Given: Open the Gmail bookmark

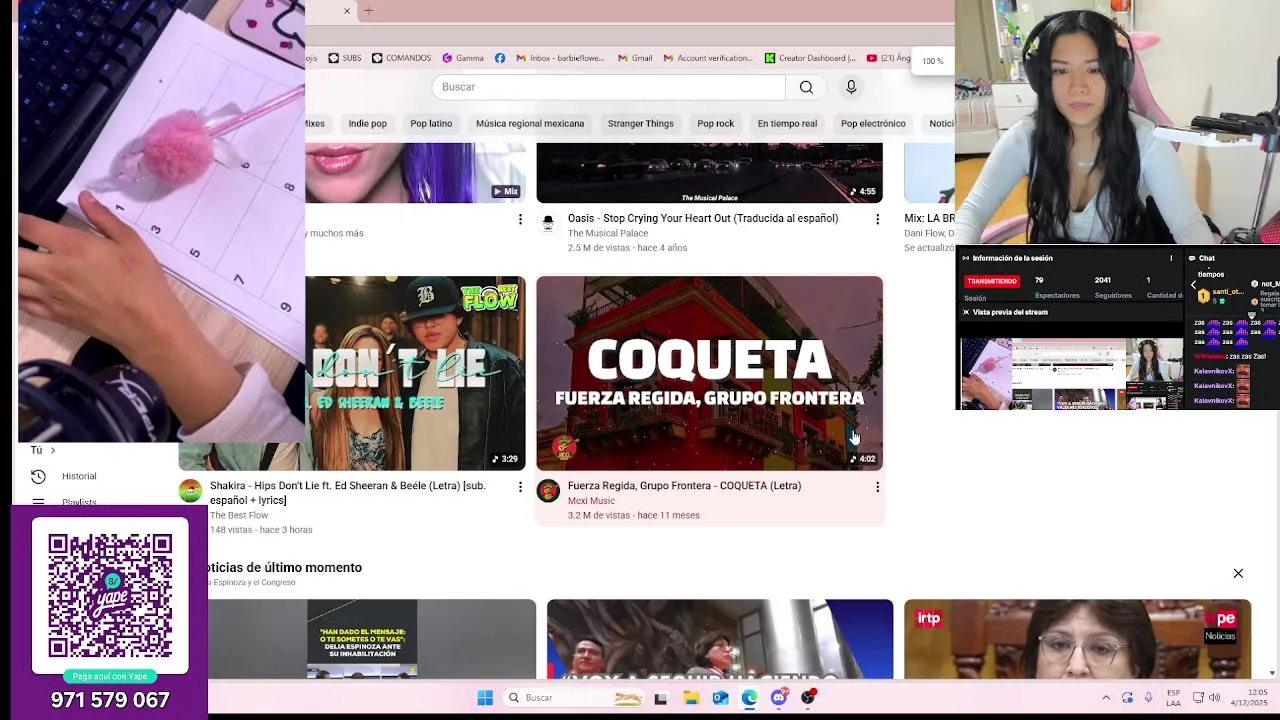Looking at the screenshot, I should click(635, 58).
